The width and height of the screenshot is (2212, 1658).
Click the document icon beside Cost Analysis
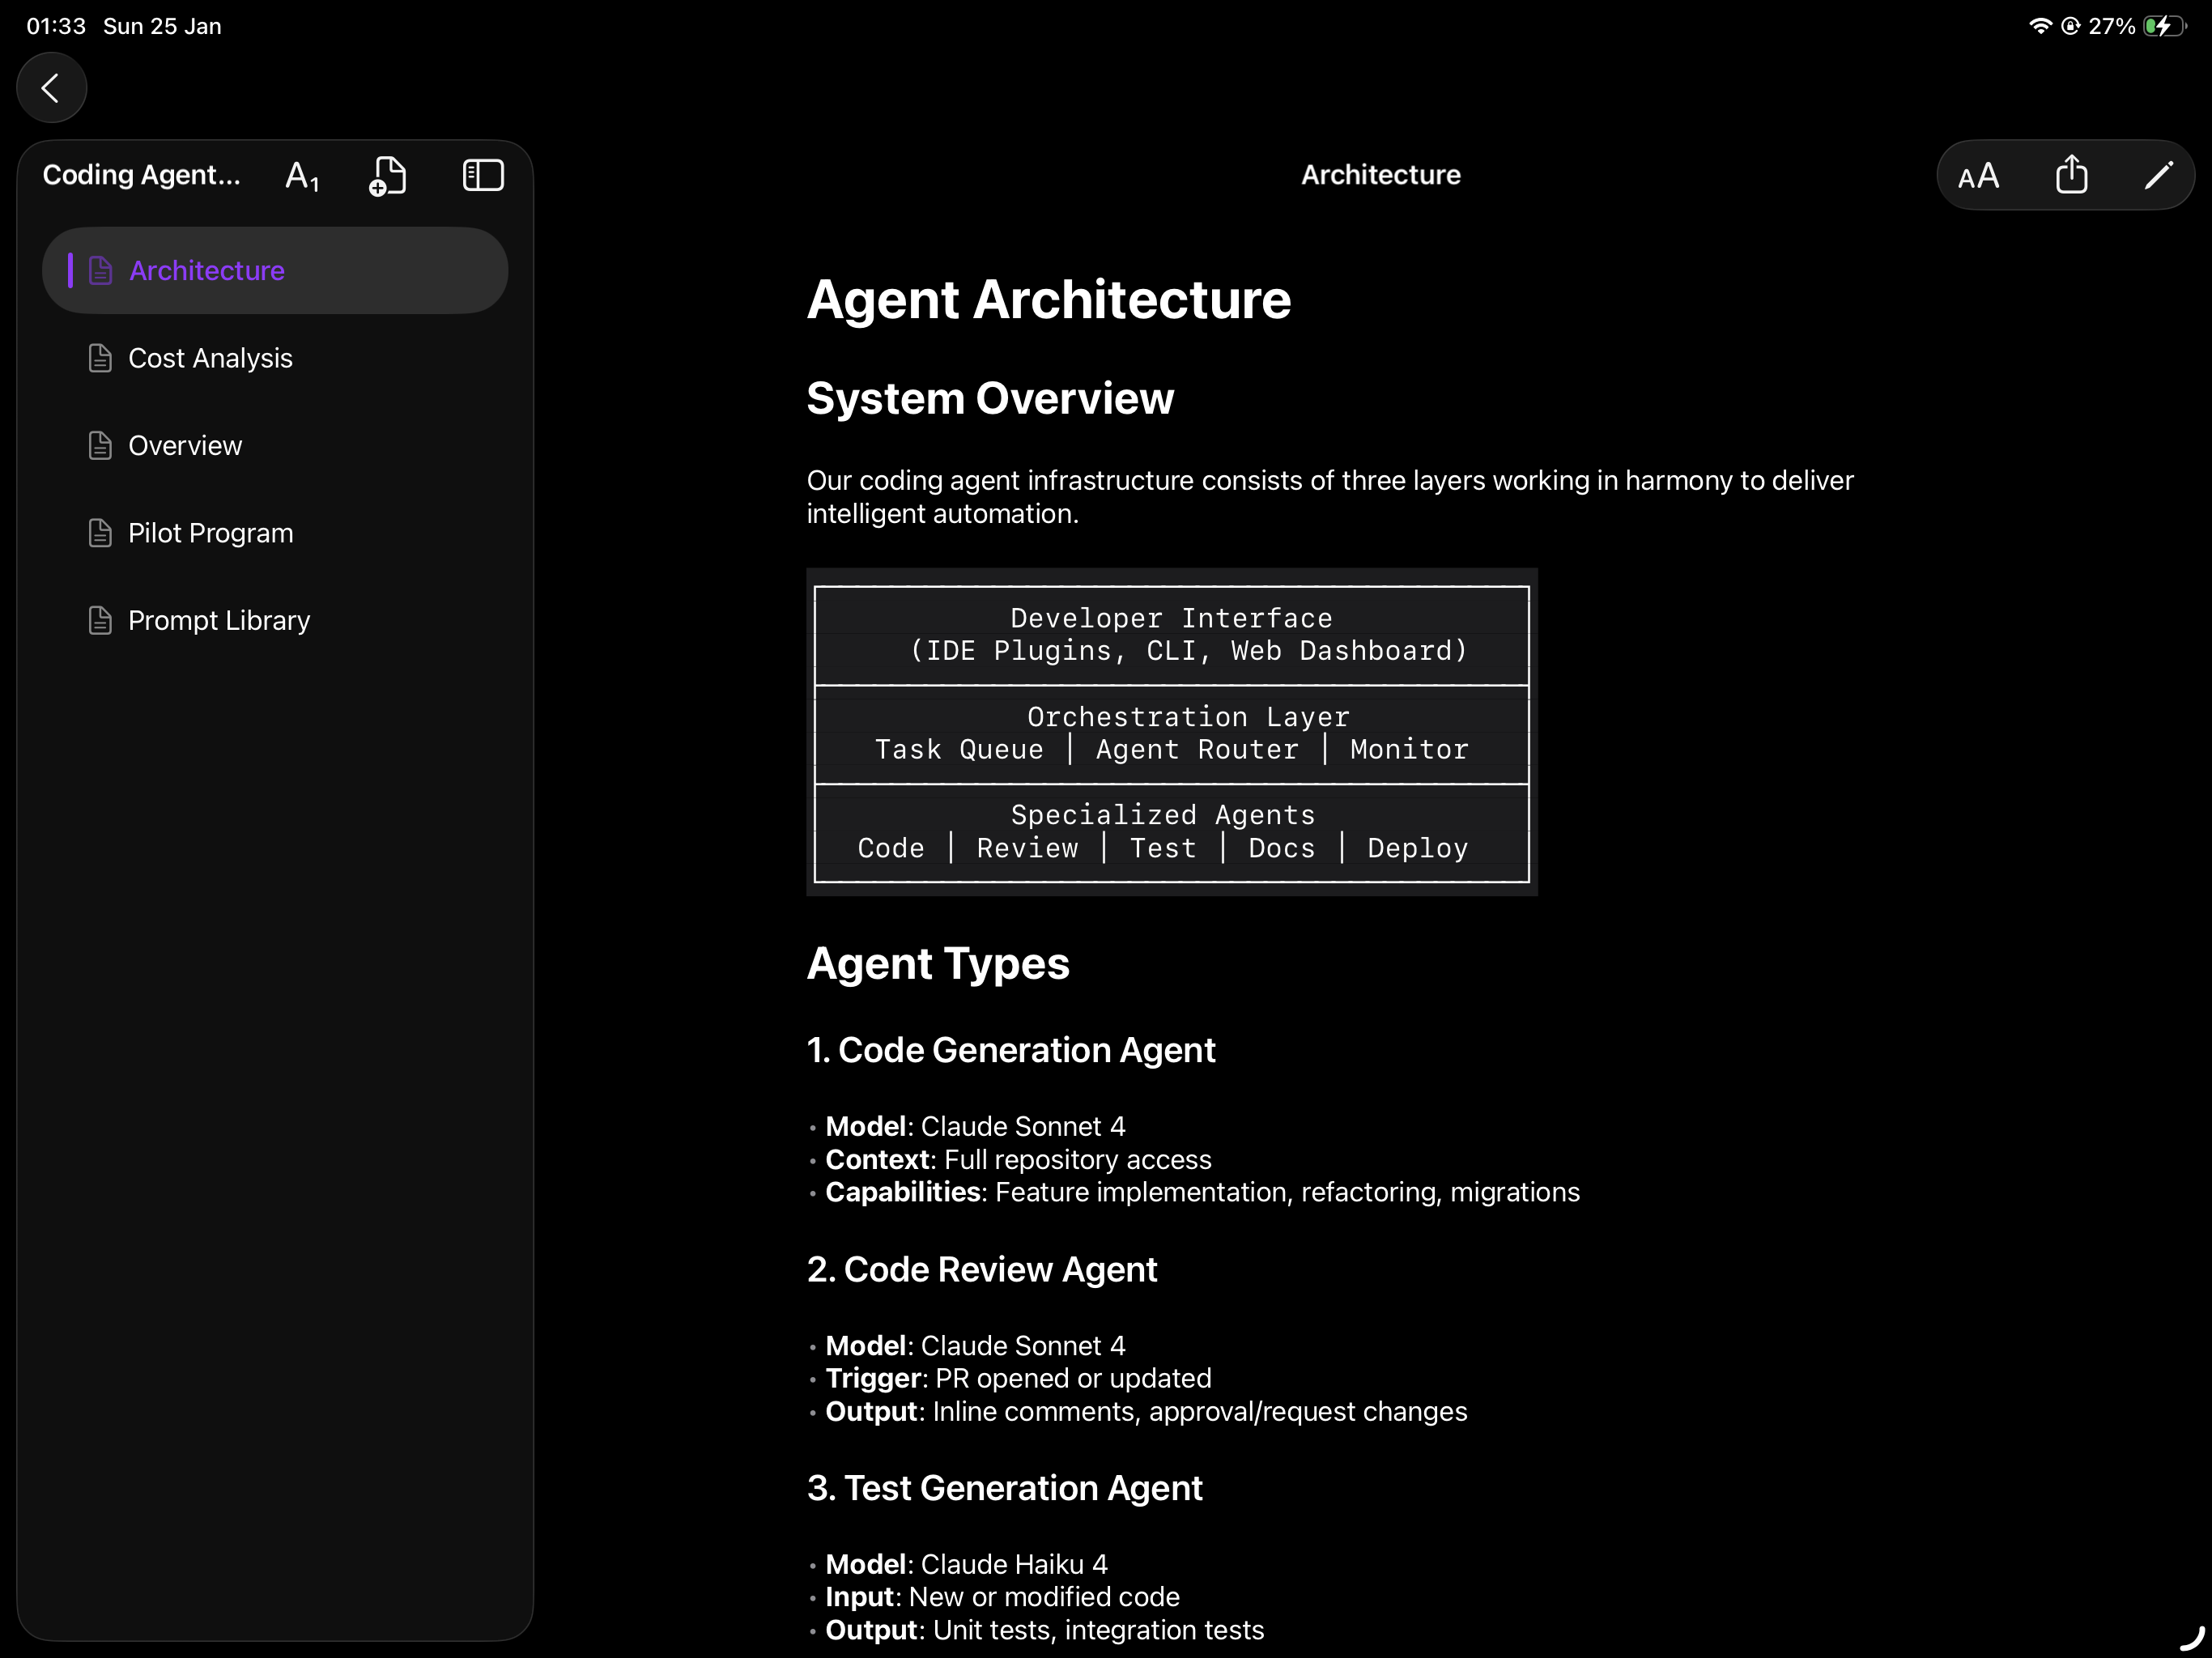point(100,357)
